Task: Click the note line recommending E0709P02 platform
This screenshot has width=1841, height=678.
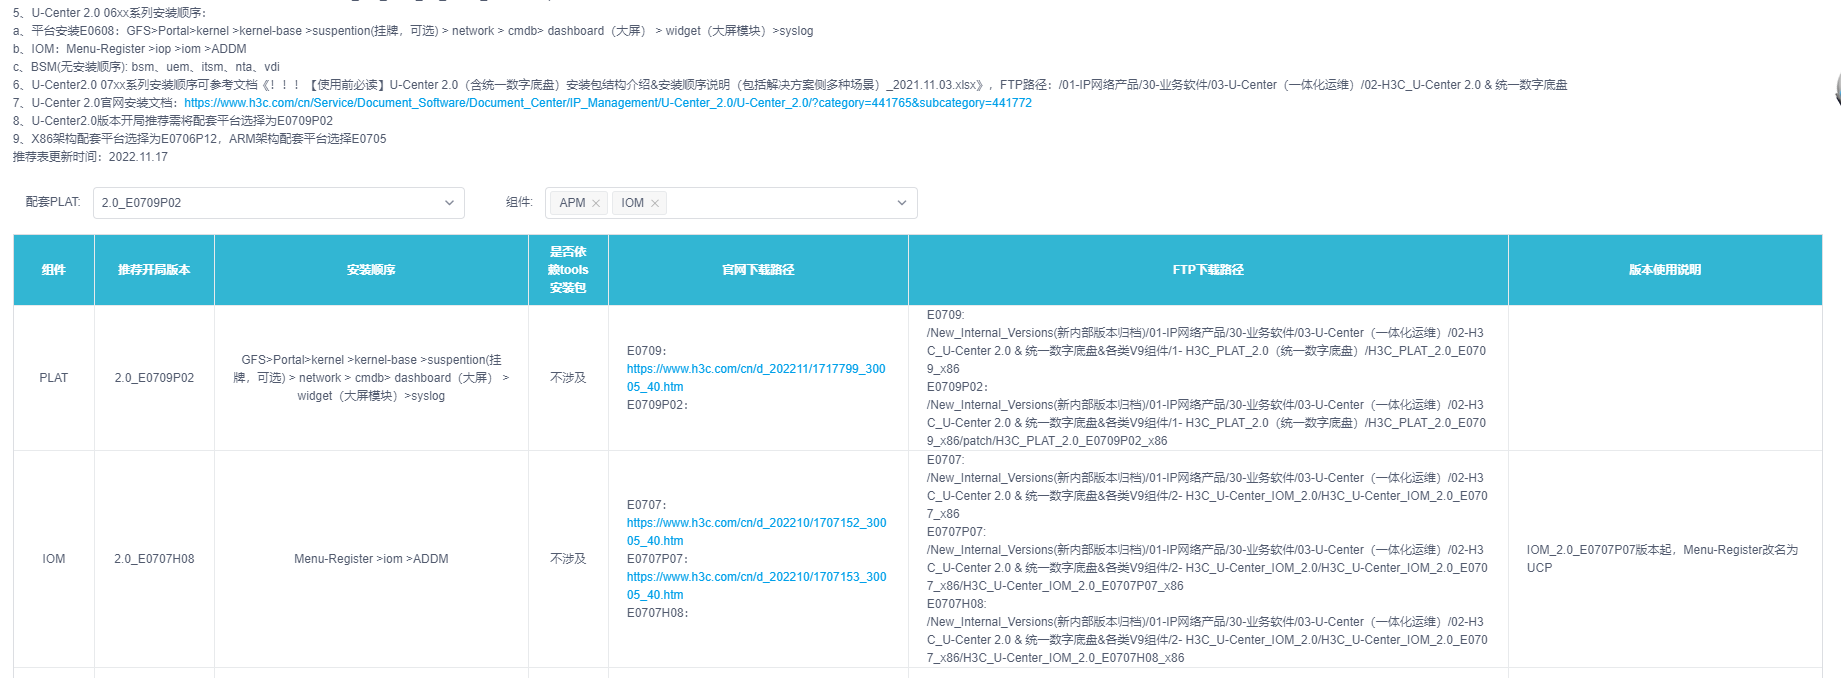Action: 173,121
